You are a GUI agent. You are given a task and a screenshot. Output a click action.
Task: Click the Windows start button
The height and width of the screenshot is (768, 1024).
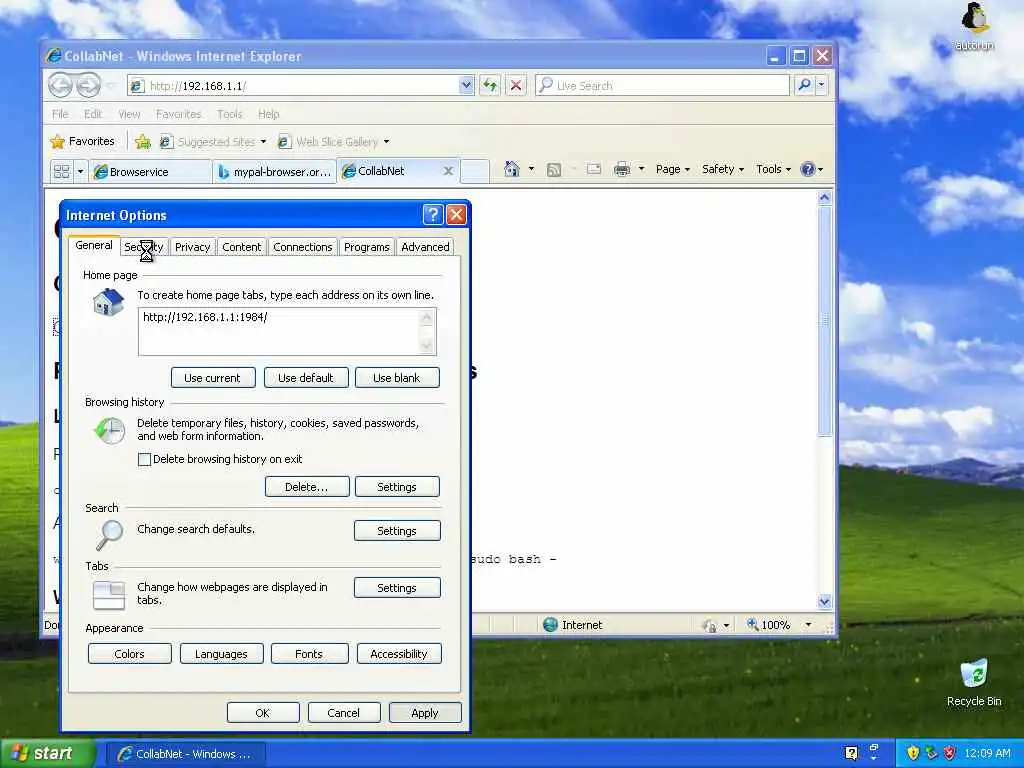click(x=48, y=753)
